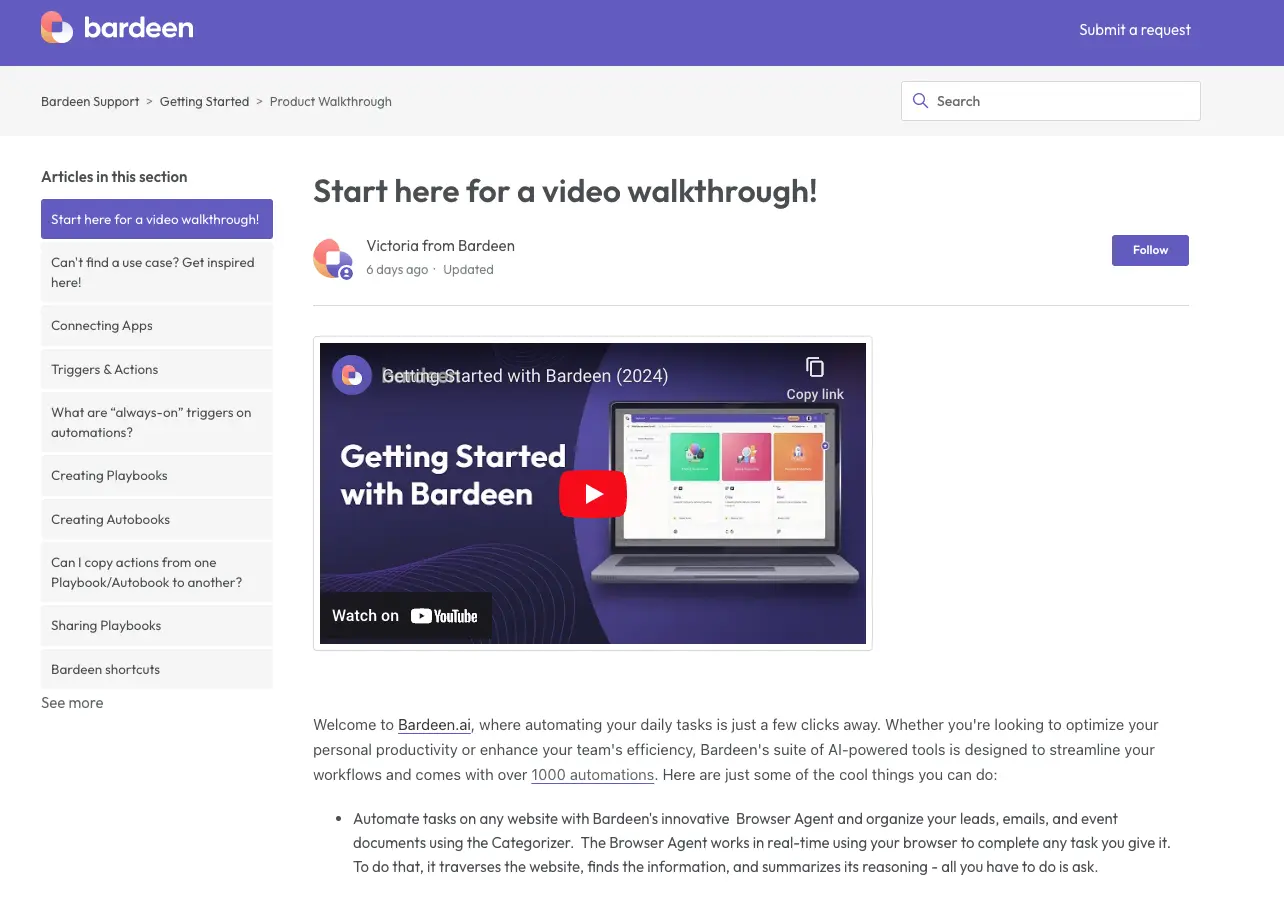Screen dimensions: 1284x897
Task: Open the Bardeen.ai link
Action: pos(434,724)
